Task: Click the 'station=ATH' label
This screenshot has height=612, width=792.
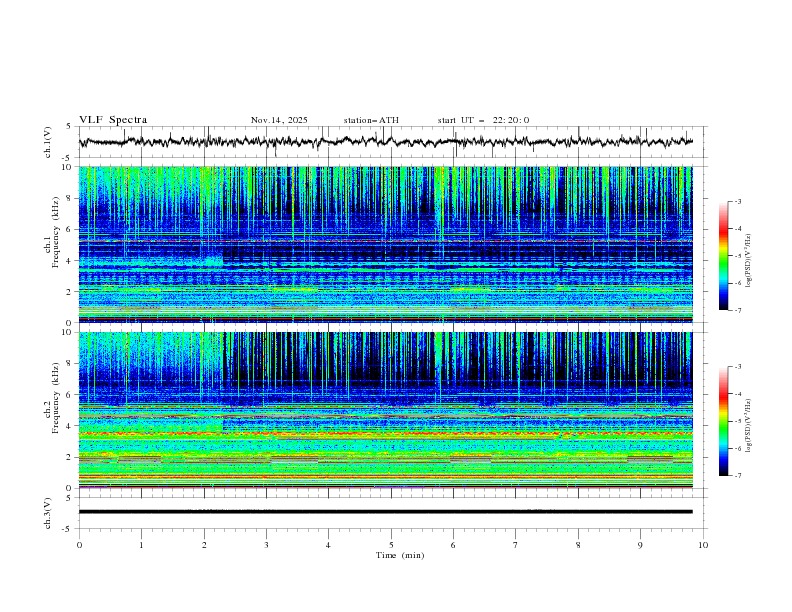Action: click(x=371, y=120)
